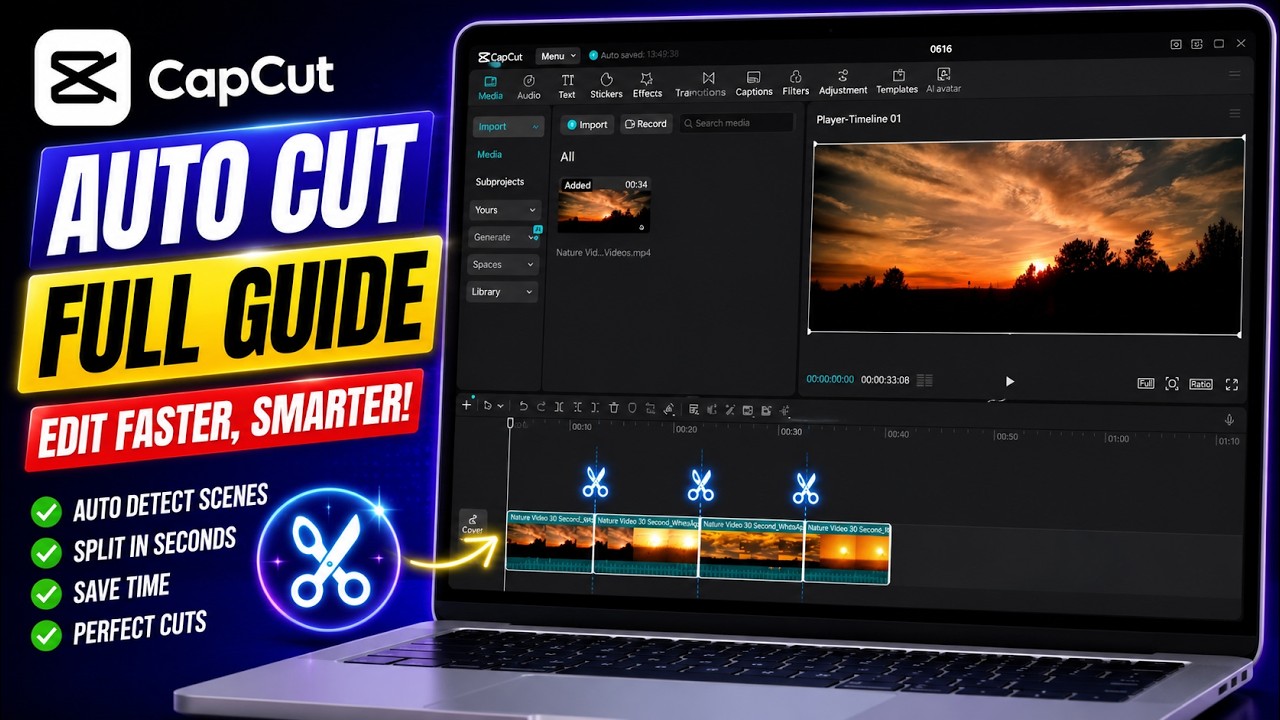Open the Player panel hamburger menu
This screenshot has height=720, width=1280.
click(x=1235, y=113)
